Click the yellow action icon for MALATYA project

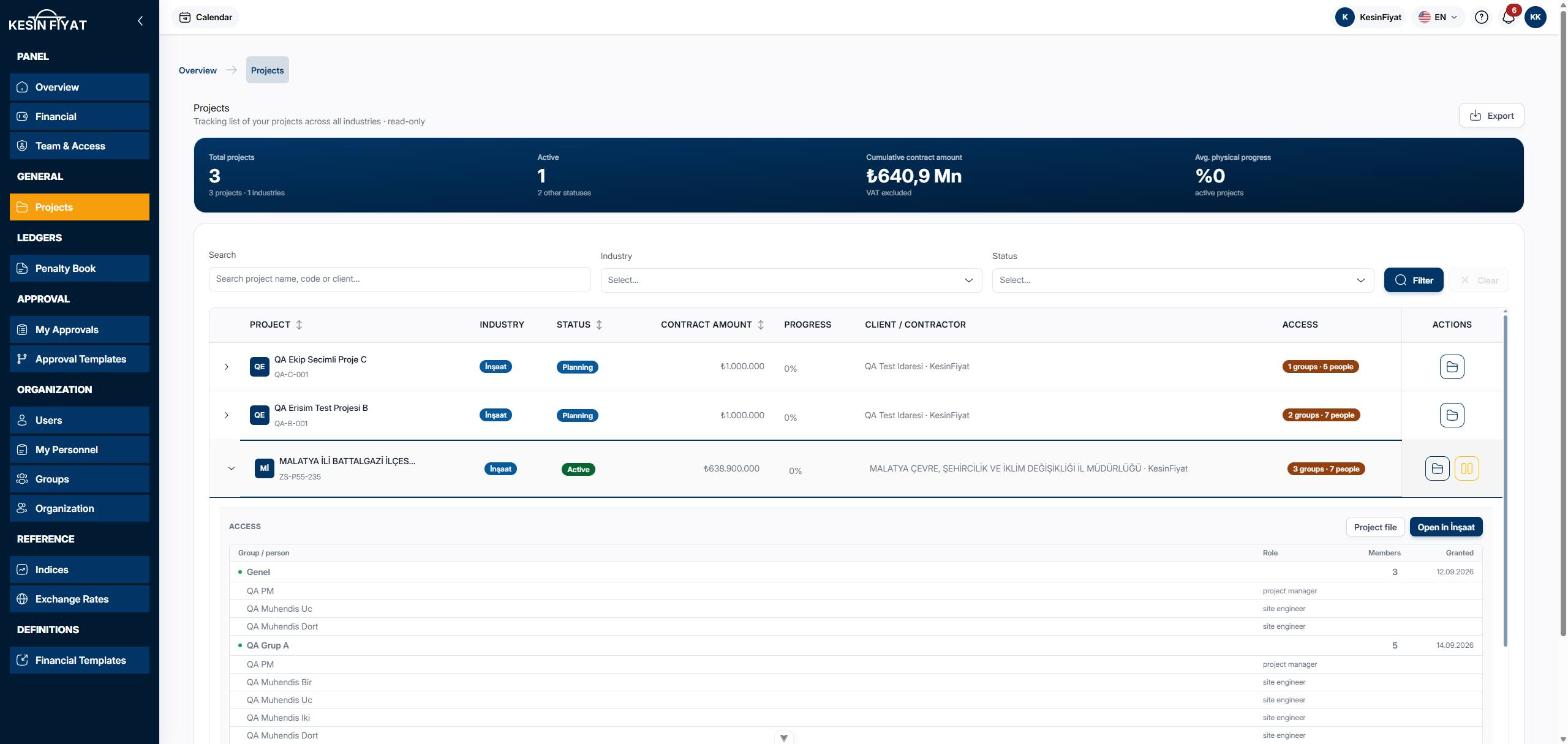(x=1466, y=468)
